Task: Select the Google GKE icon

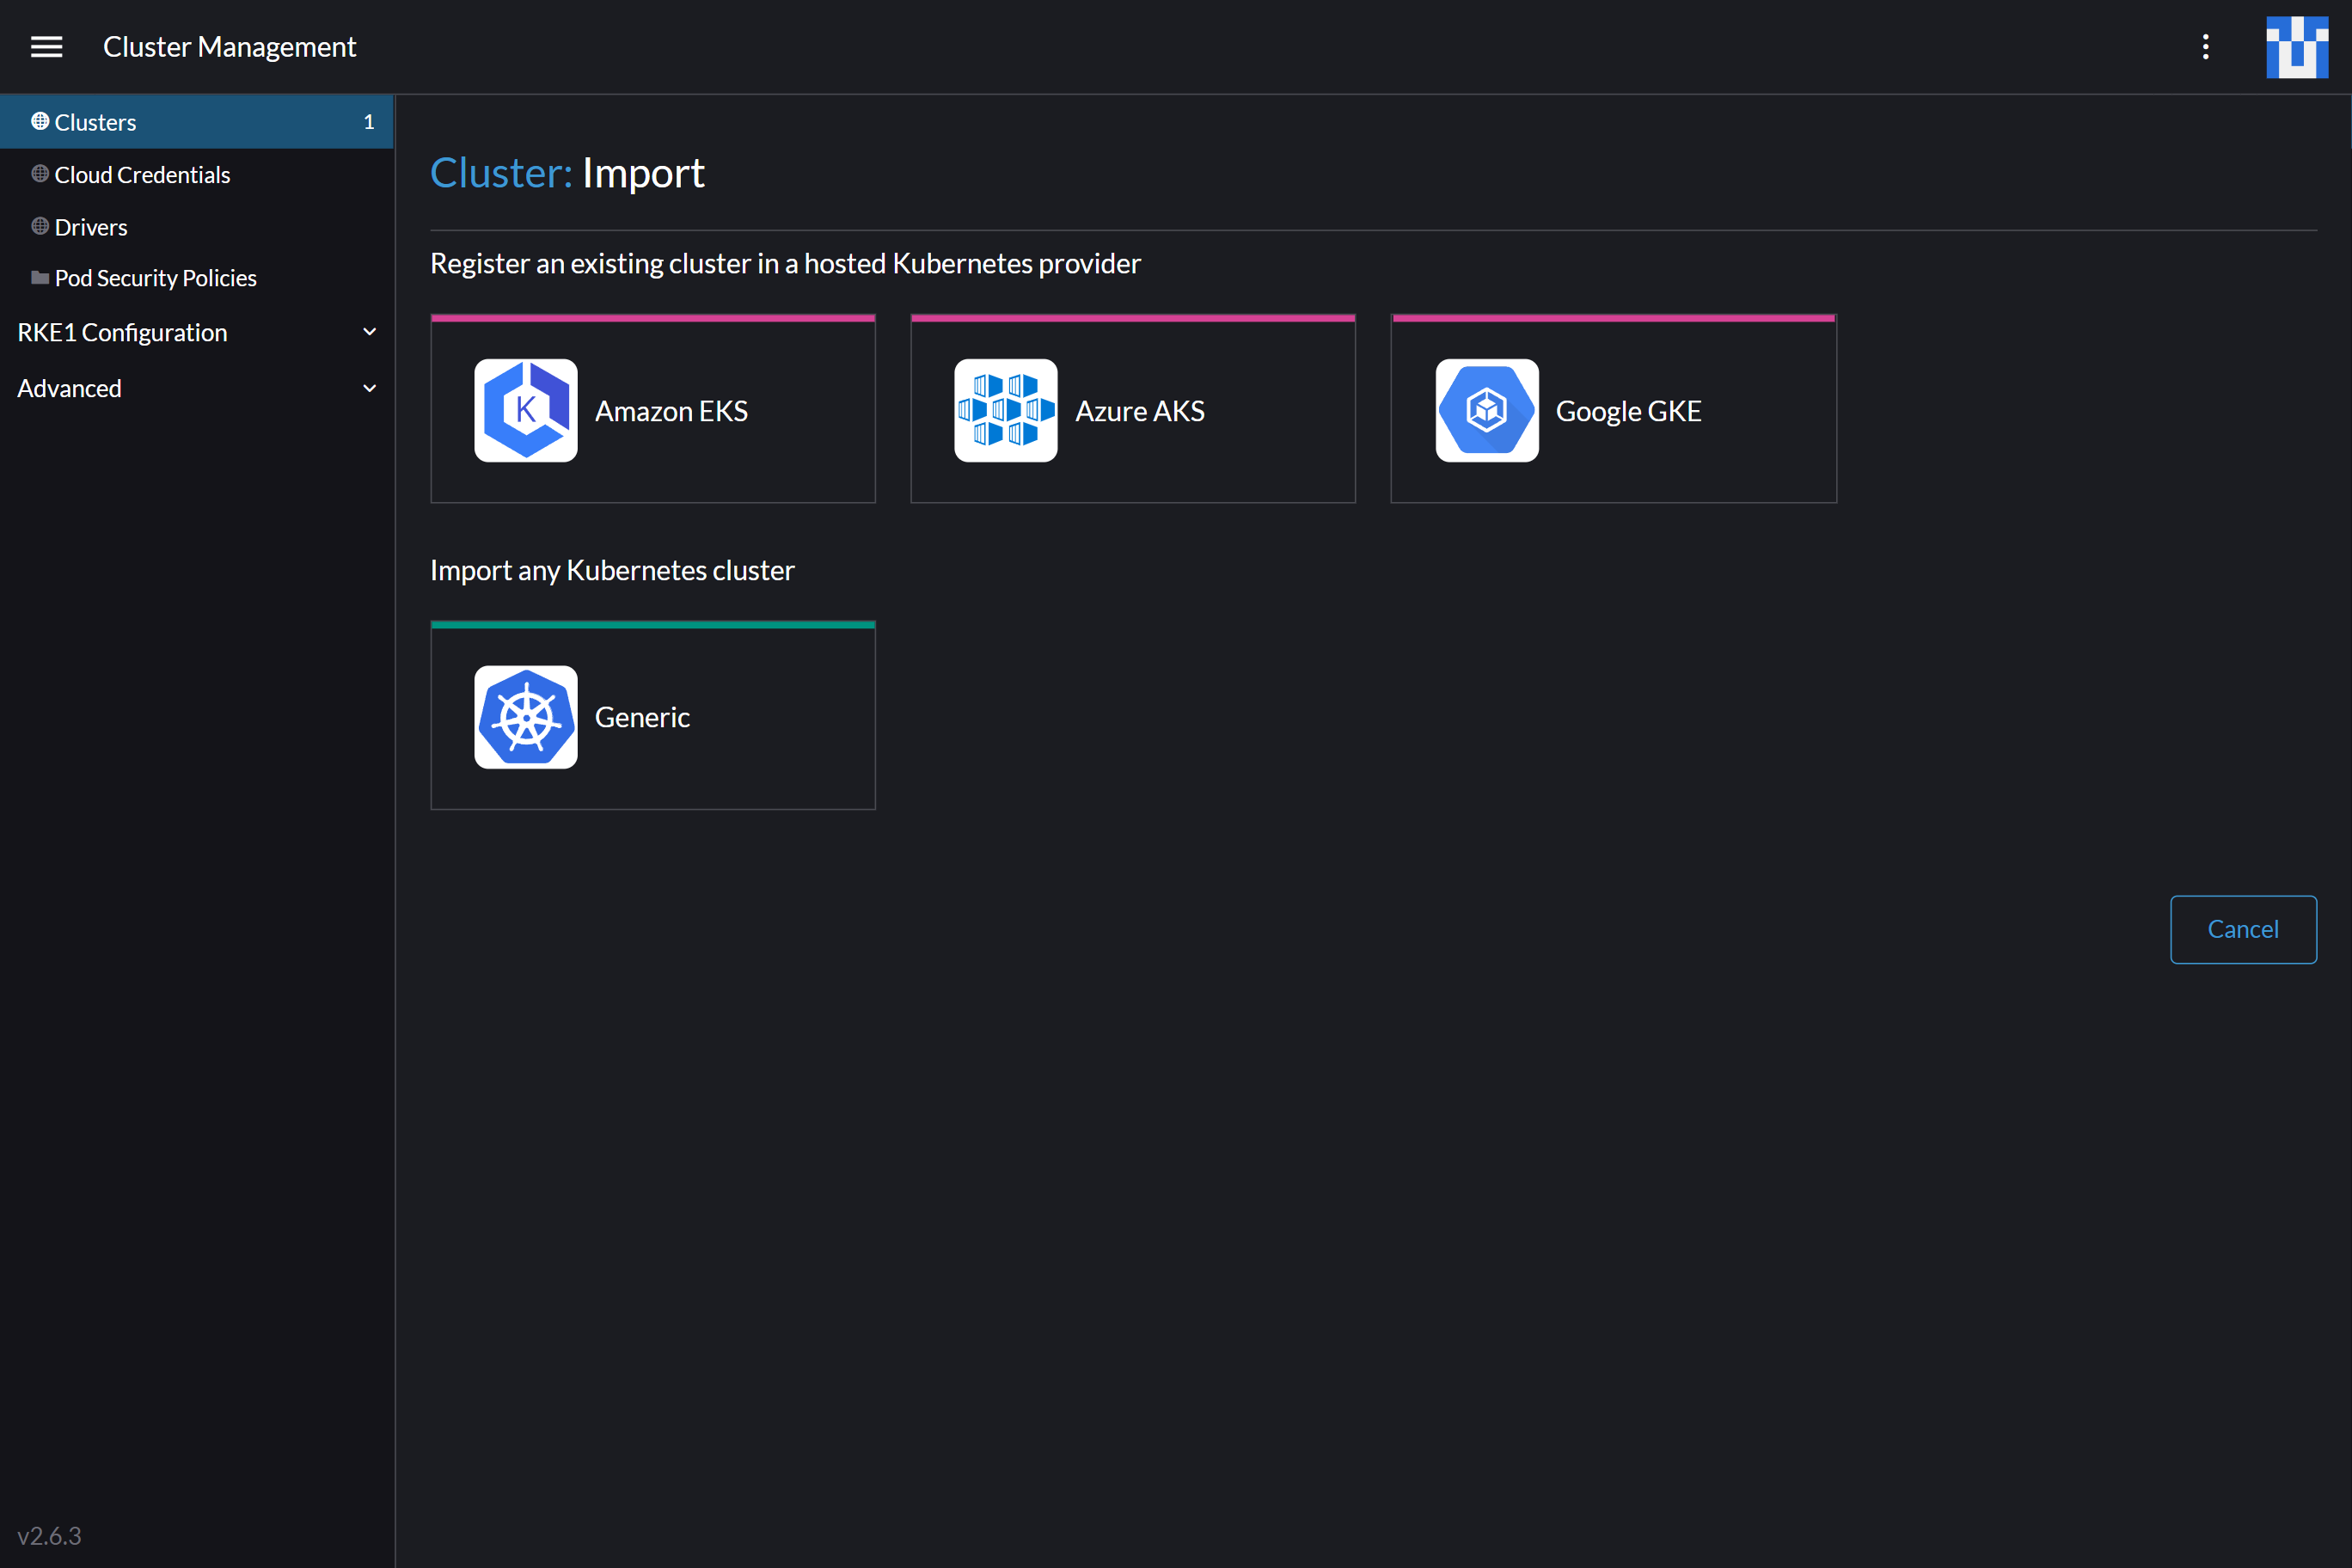Action: 1486,410
